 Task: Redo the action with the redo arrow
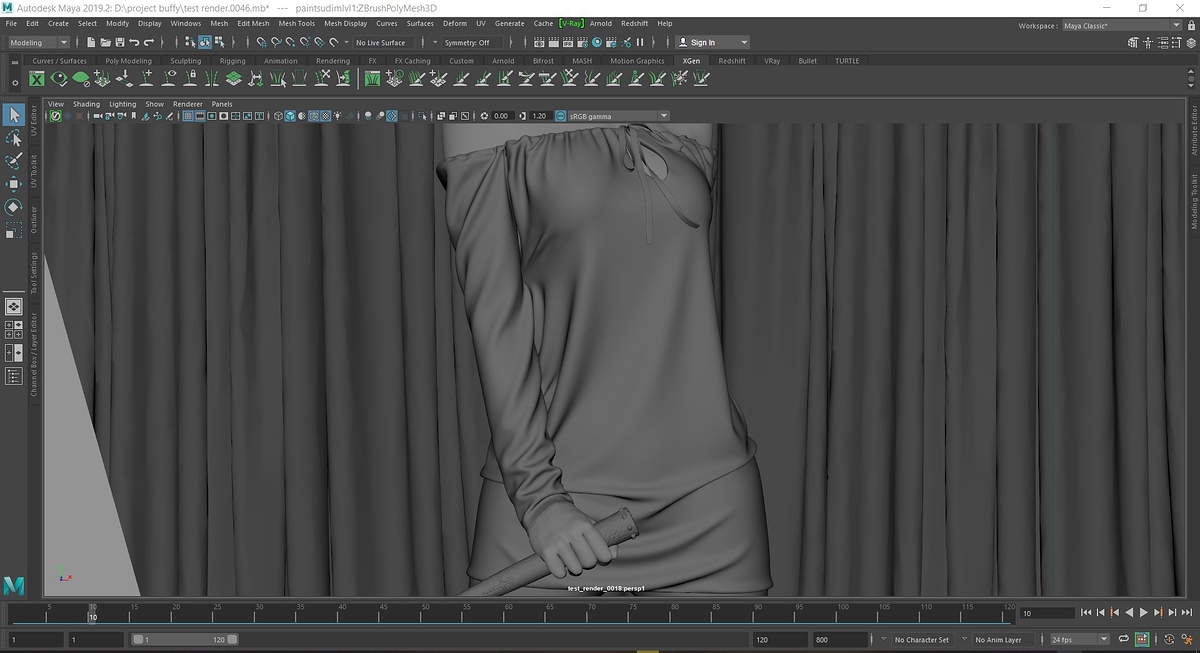point(149,42)
